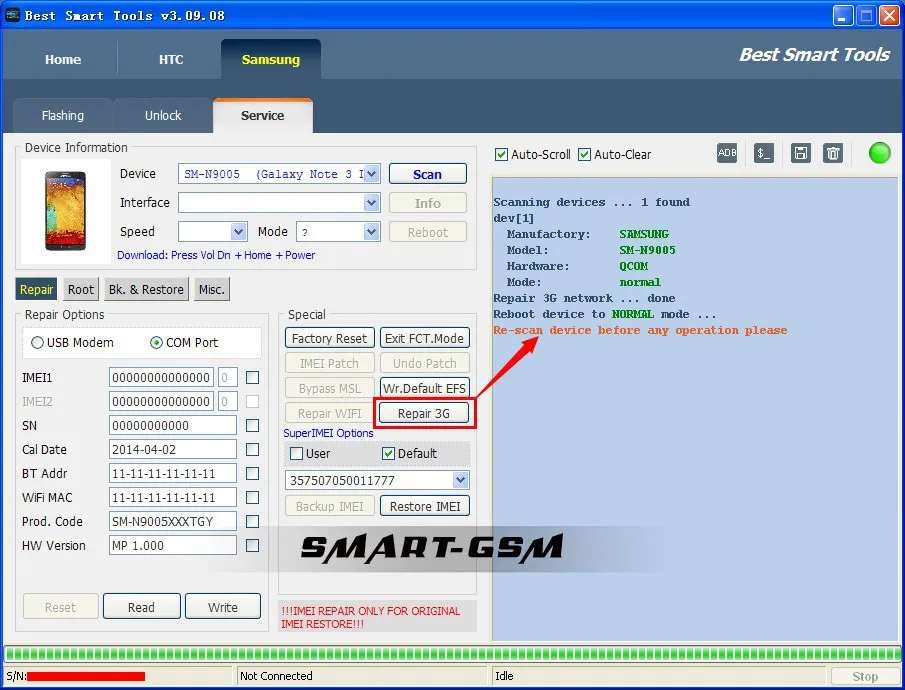The height and width of the screenshot is (690, 905).
Task: Expand the Speed dropdown
Action: click(238, 232)
